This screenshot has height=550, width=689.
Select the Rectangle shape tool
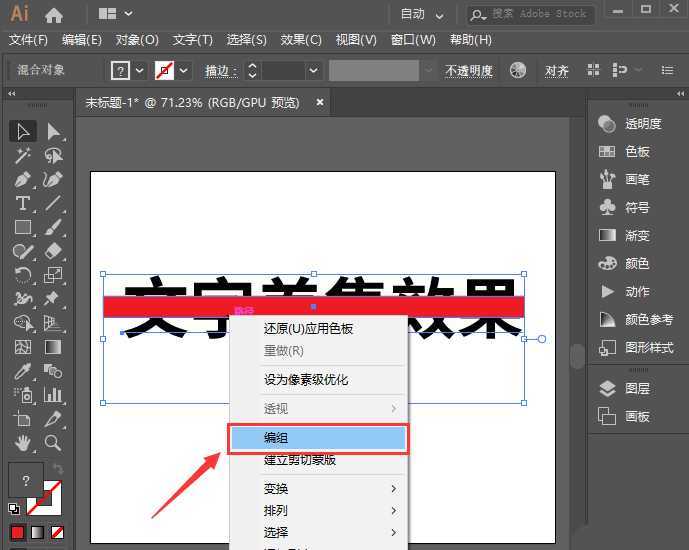pyautogui.click(x=23, y=227)
